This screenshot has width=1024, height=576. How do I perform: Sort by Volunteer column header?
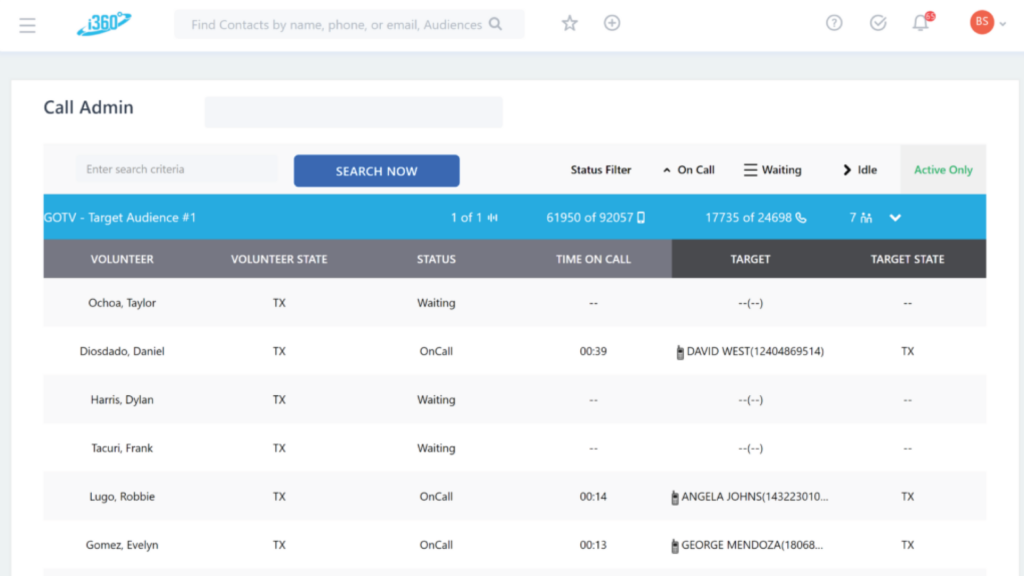click(122, 259)
